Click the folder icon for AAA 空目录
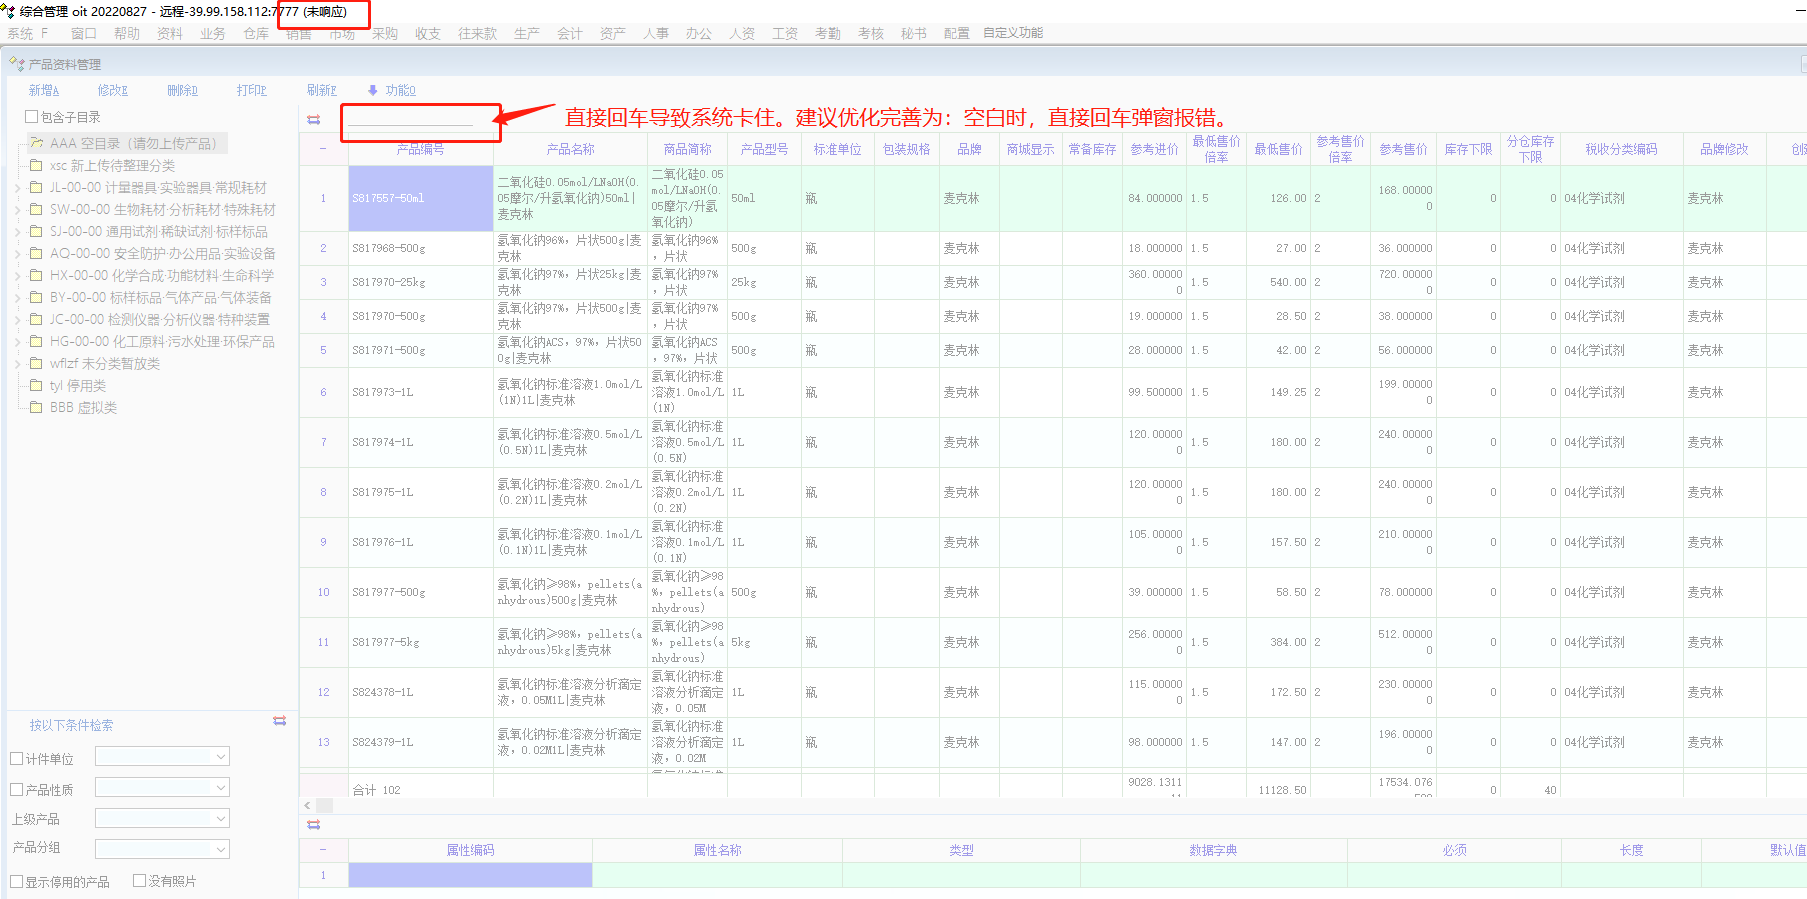1807x899 pixels. point(37,143)
